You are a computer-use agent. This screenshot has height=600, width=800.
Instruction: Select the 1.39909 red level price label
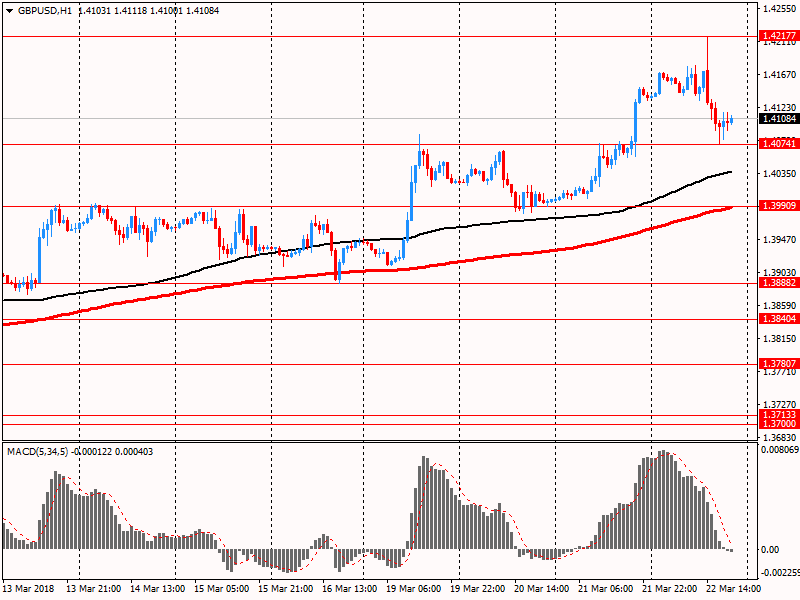[x=779, y=206]
